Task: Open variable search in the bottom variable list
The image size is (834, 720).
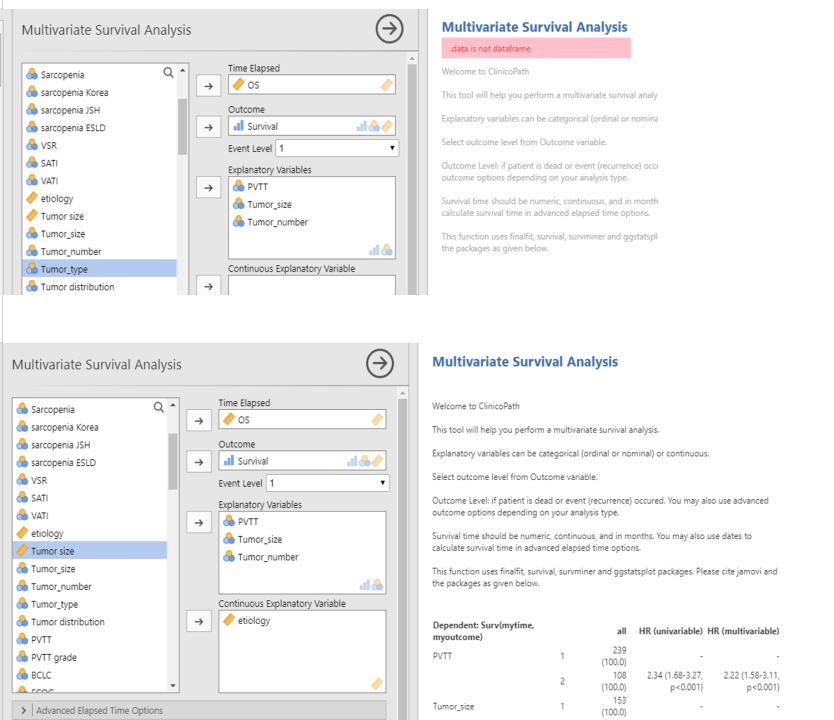Action: coord(159,407)
